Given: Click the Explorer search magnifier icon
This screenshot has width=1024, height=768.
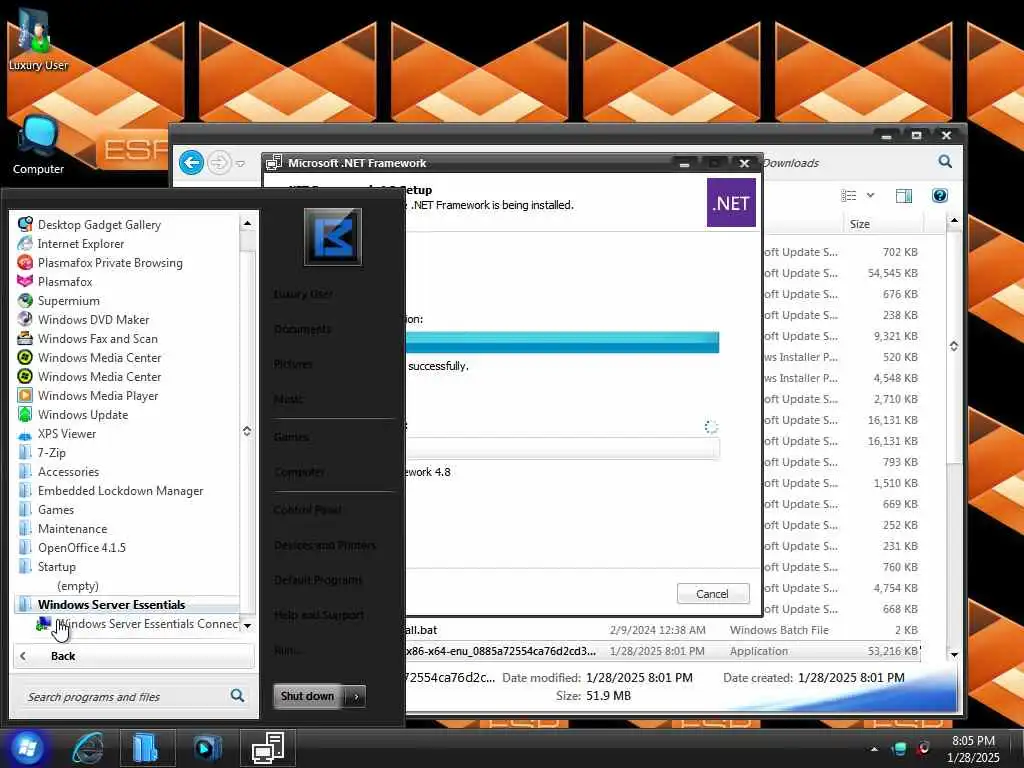Looking at the screenshot, I should pyautogui.click(x=945, y=161).
